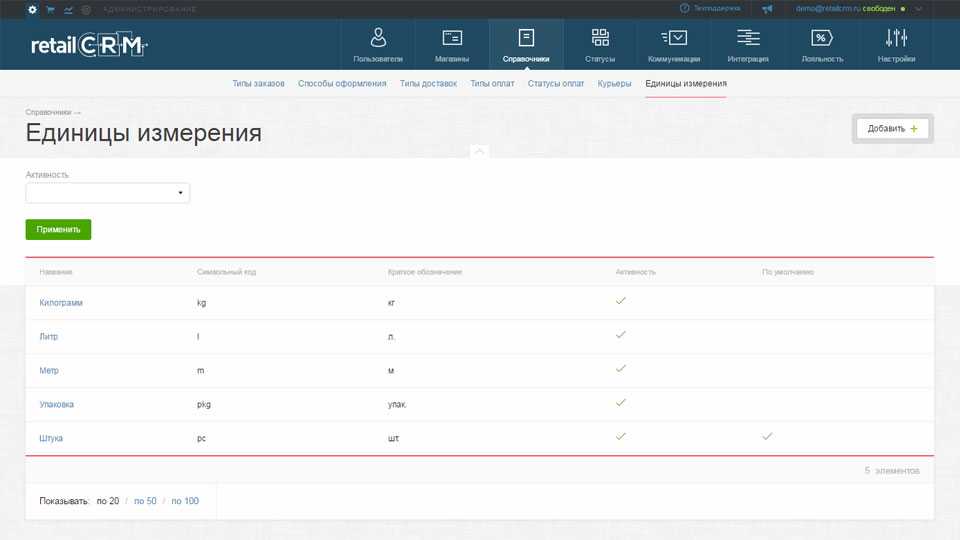Click the шт abbreviation cell
Image resolution: width=960 pixels, height=540 pixels.
click(393, 438)
